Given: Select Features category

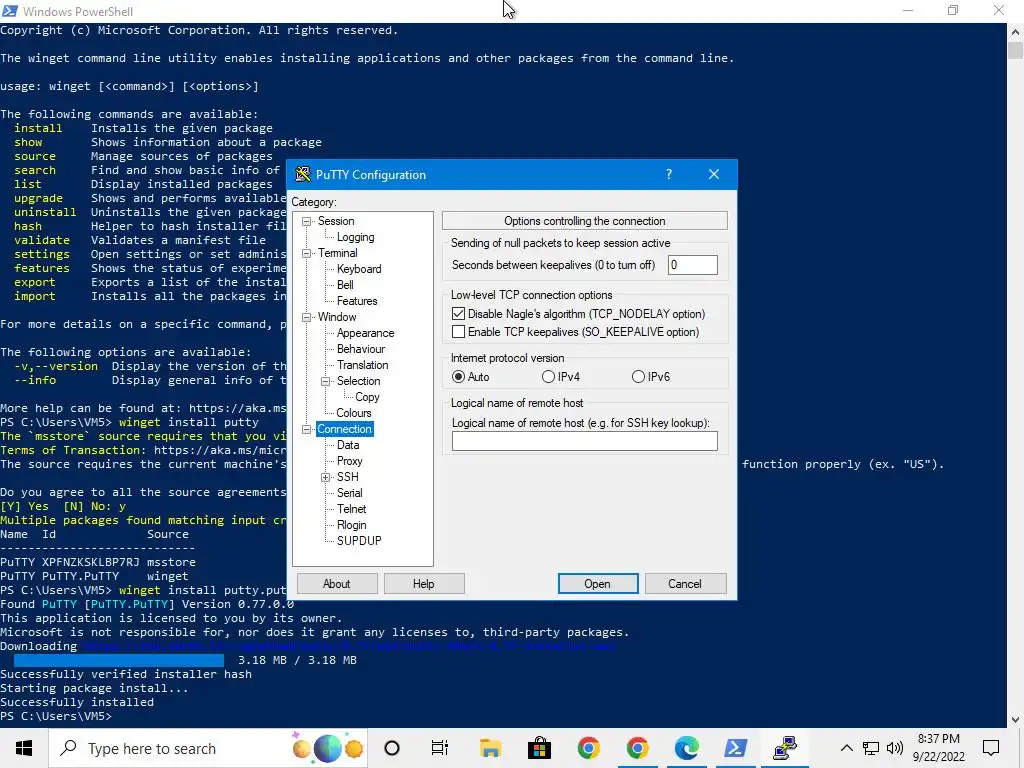Looking at the screenshot, I should (x=357, y=301).
